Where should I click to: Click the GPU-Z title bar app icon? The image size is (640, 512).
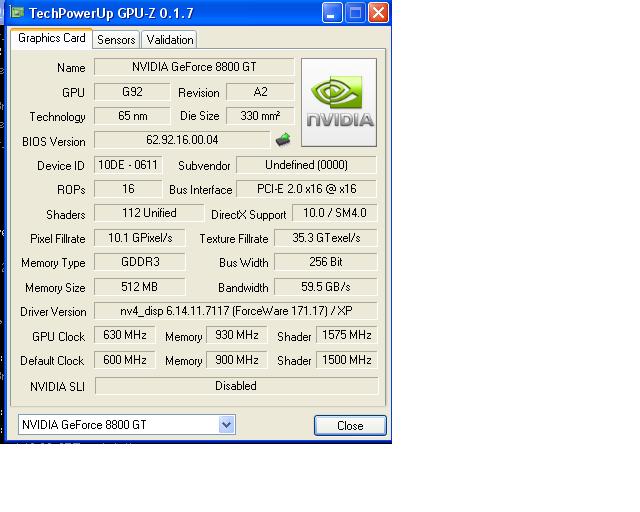17,13
